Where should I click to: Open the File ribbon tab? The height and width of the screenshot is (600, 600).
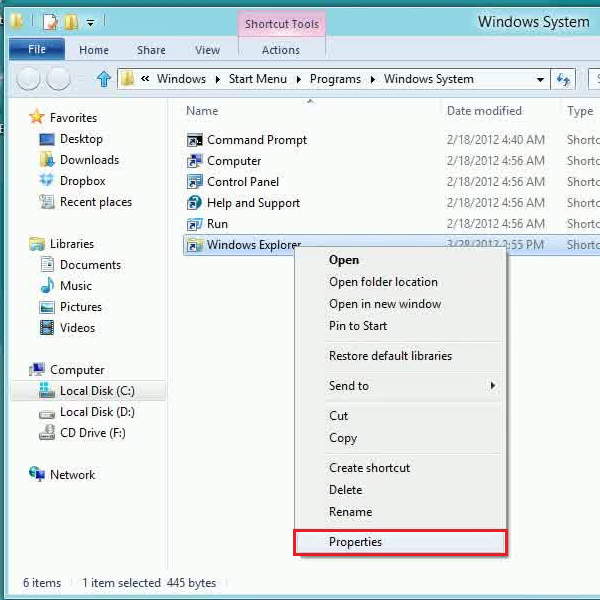click(x=37, y=49)
